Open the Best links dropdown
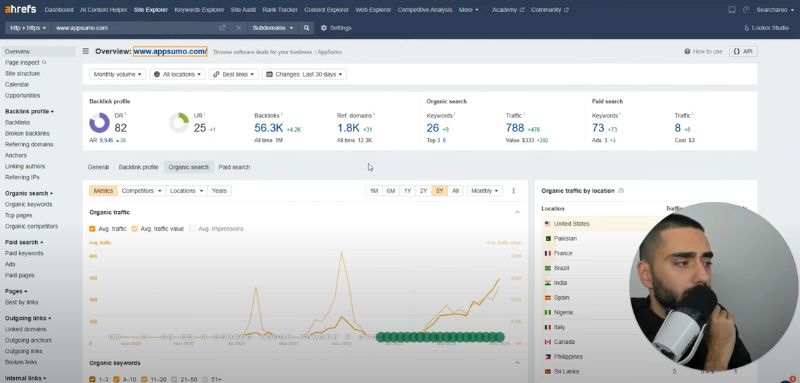The image size is (800, 383). click(234, 74)
